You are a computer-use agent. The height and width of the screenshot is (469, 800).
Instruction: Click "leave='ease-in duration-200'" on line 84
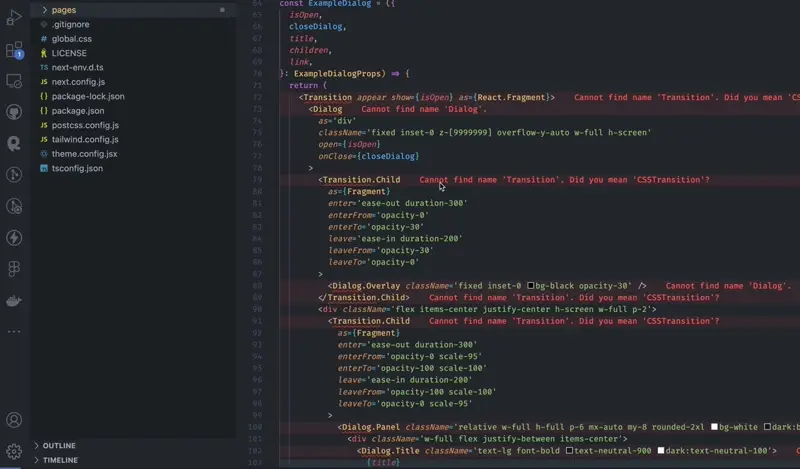click(x=395, y=239)
